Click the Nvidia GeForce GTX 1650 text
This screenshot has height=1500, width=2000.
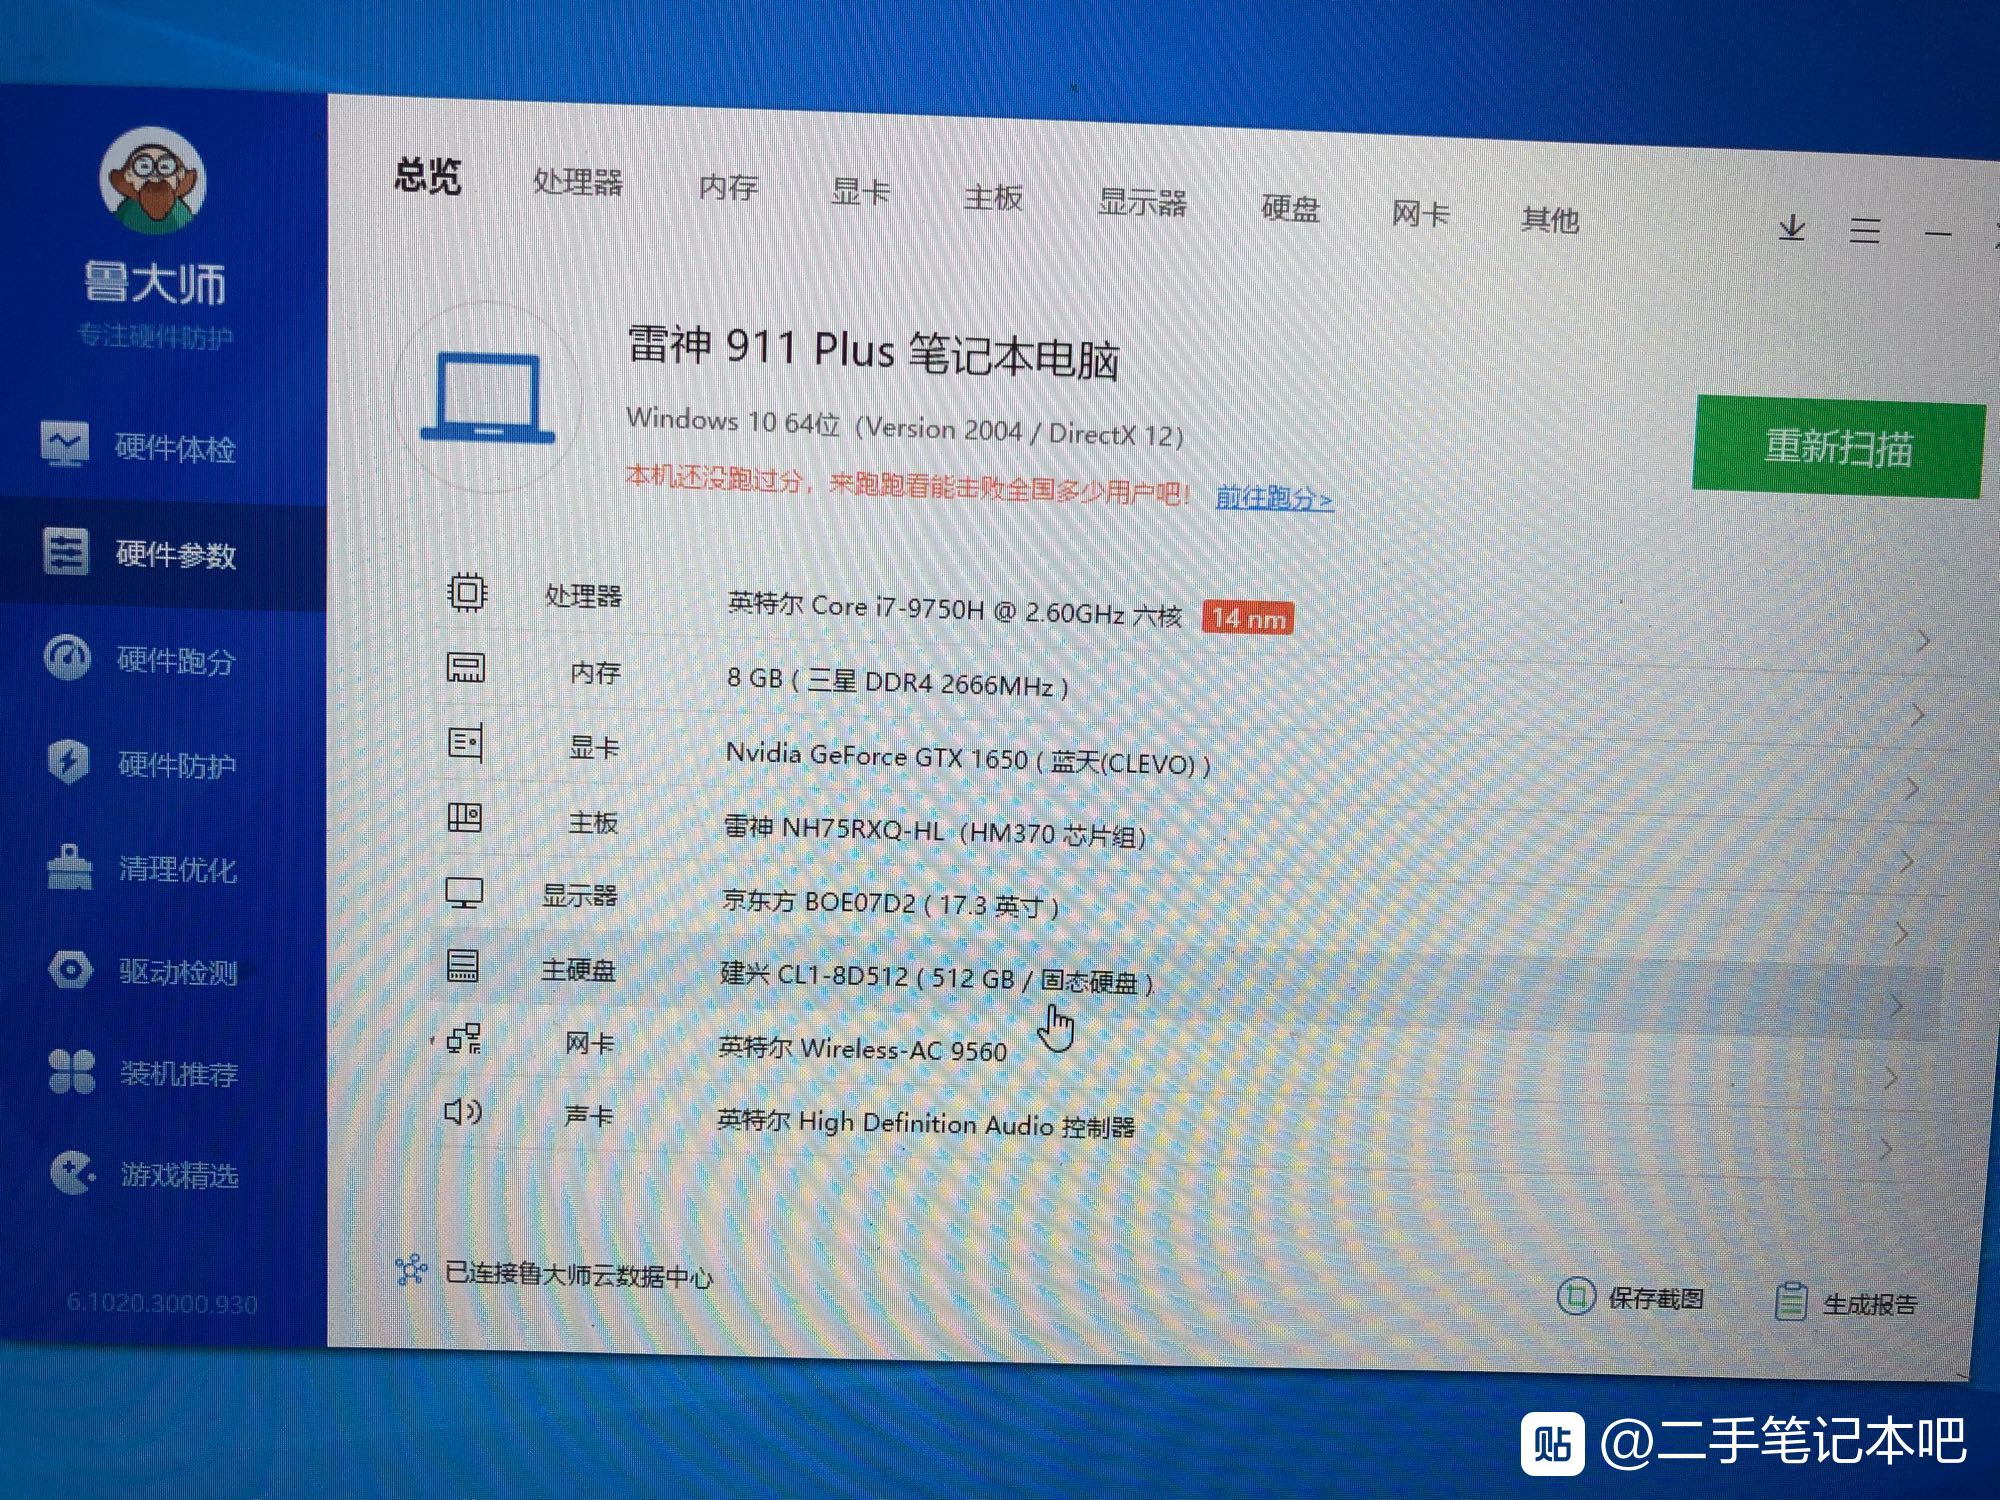click(x=968, y=758)
